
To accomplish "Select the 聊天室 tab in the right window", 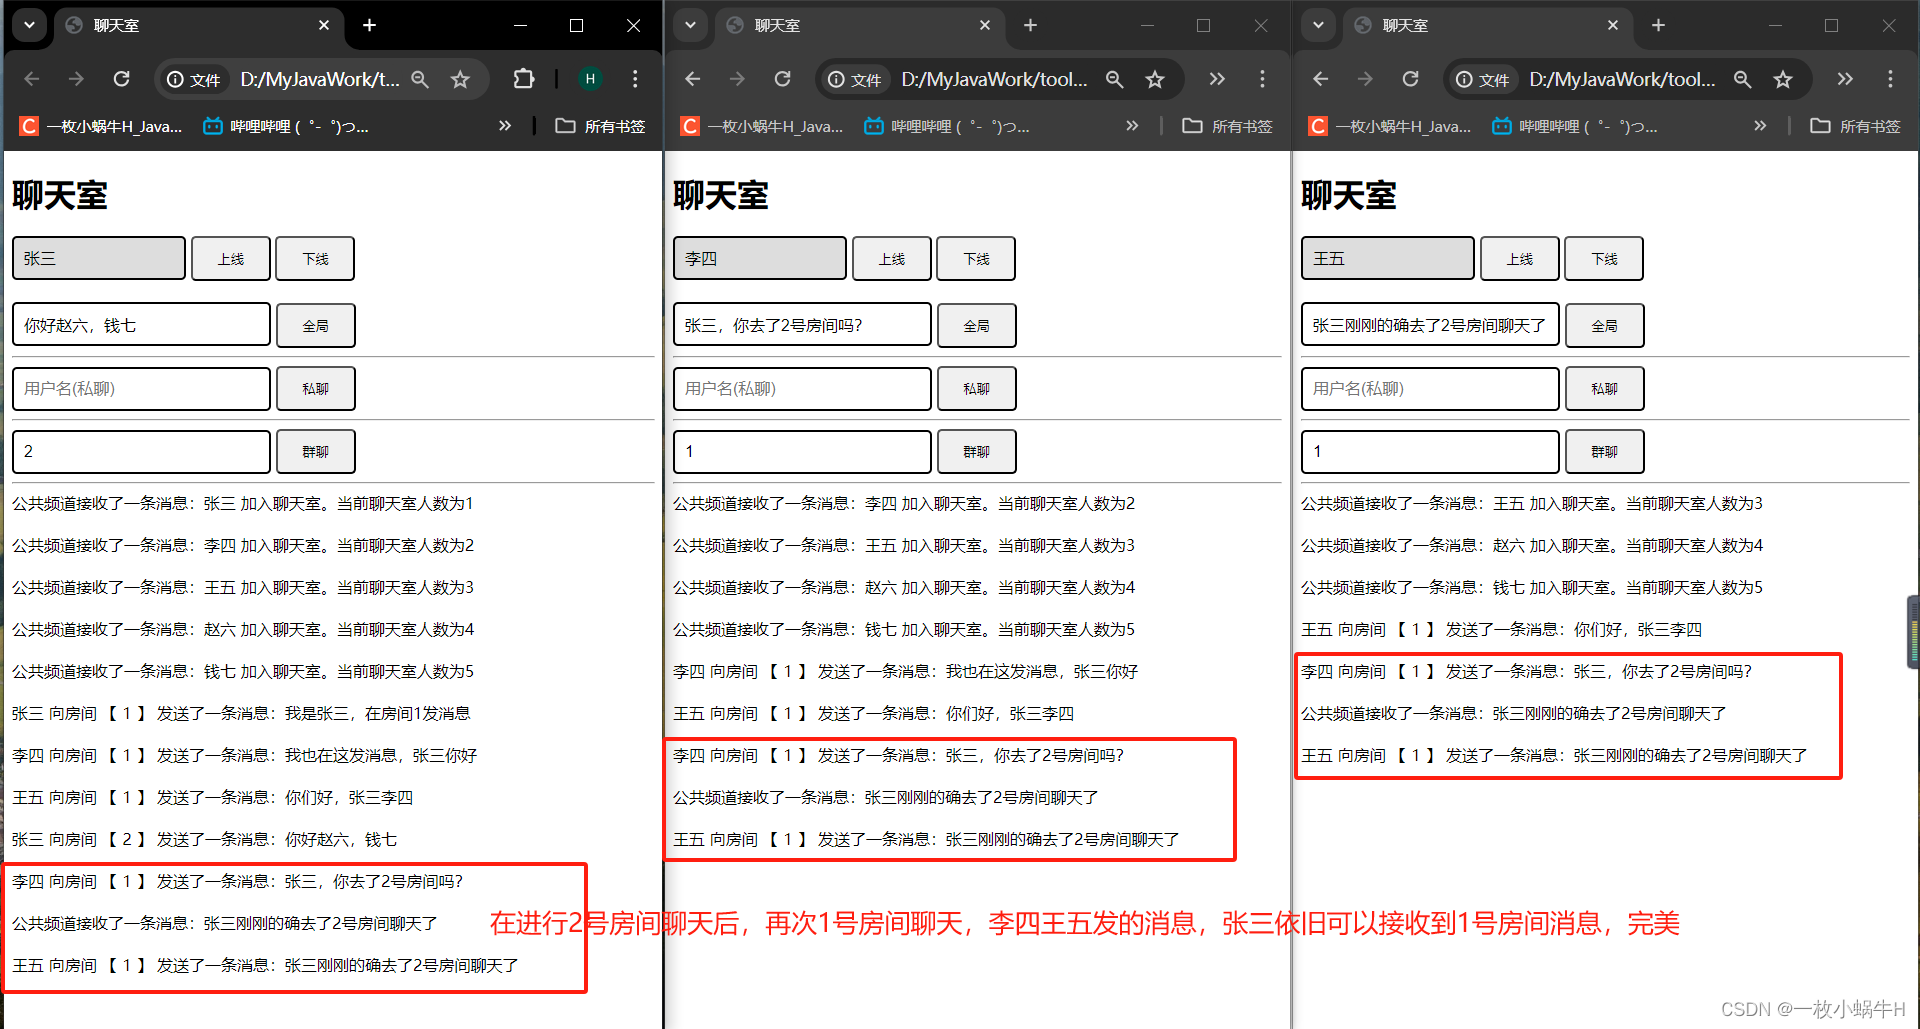I will tap(1488, 26).
